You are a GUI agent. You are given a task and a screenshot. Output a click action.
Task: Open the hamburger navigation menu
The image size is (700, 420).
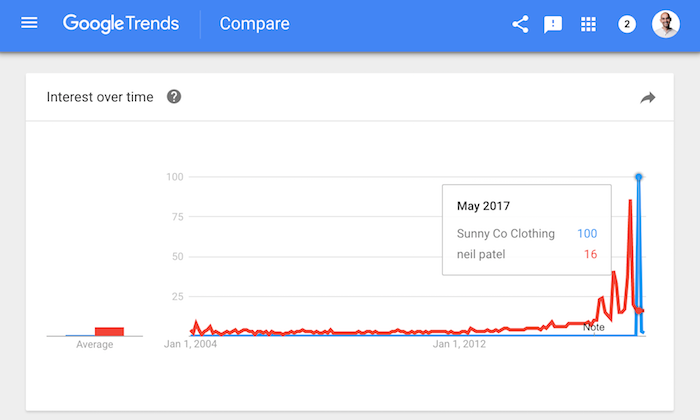click(29, 23)
